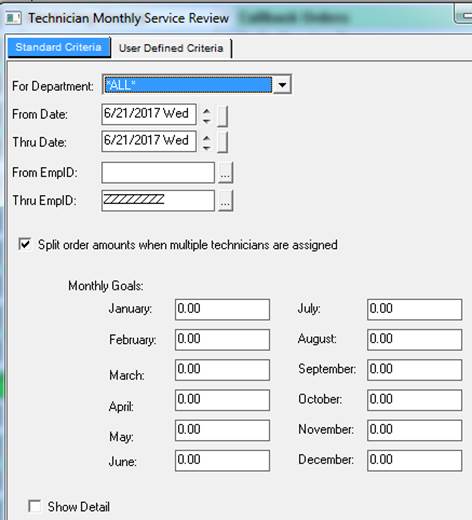Open the Thru Date calendar button
The width and height of the screenshot is (472, 520).
(223, 142)
